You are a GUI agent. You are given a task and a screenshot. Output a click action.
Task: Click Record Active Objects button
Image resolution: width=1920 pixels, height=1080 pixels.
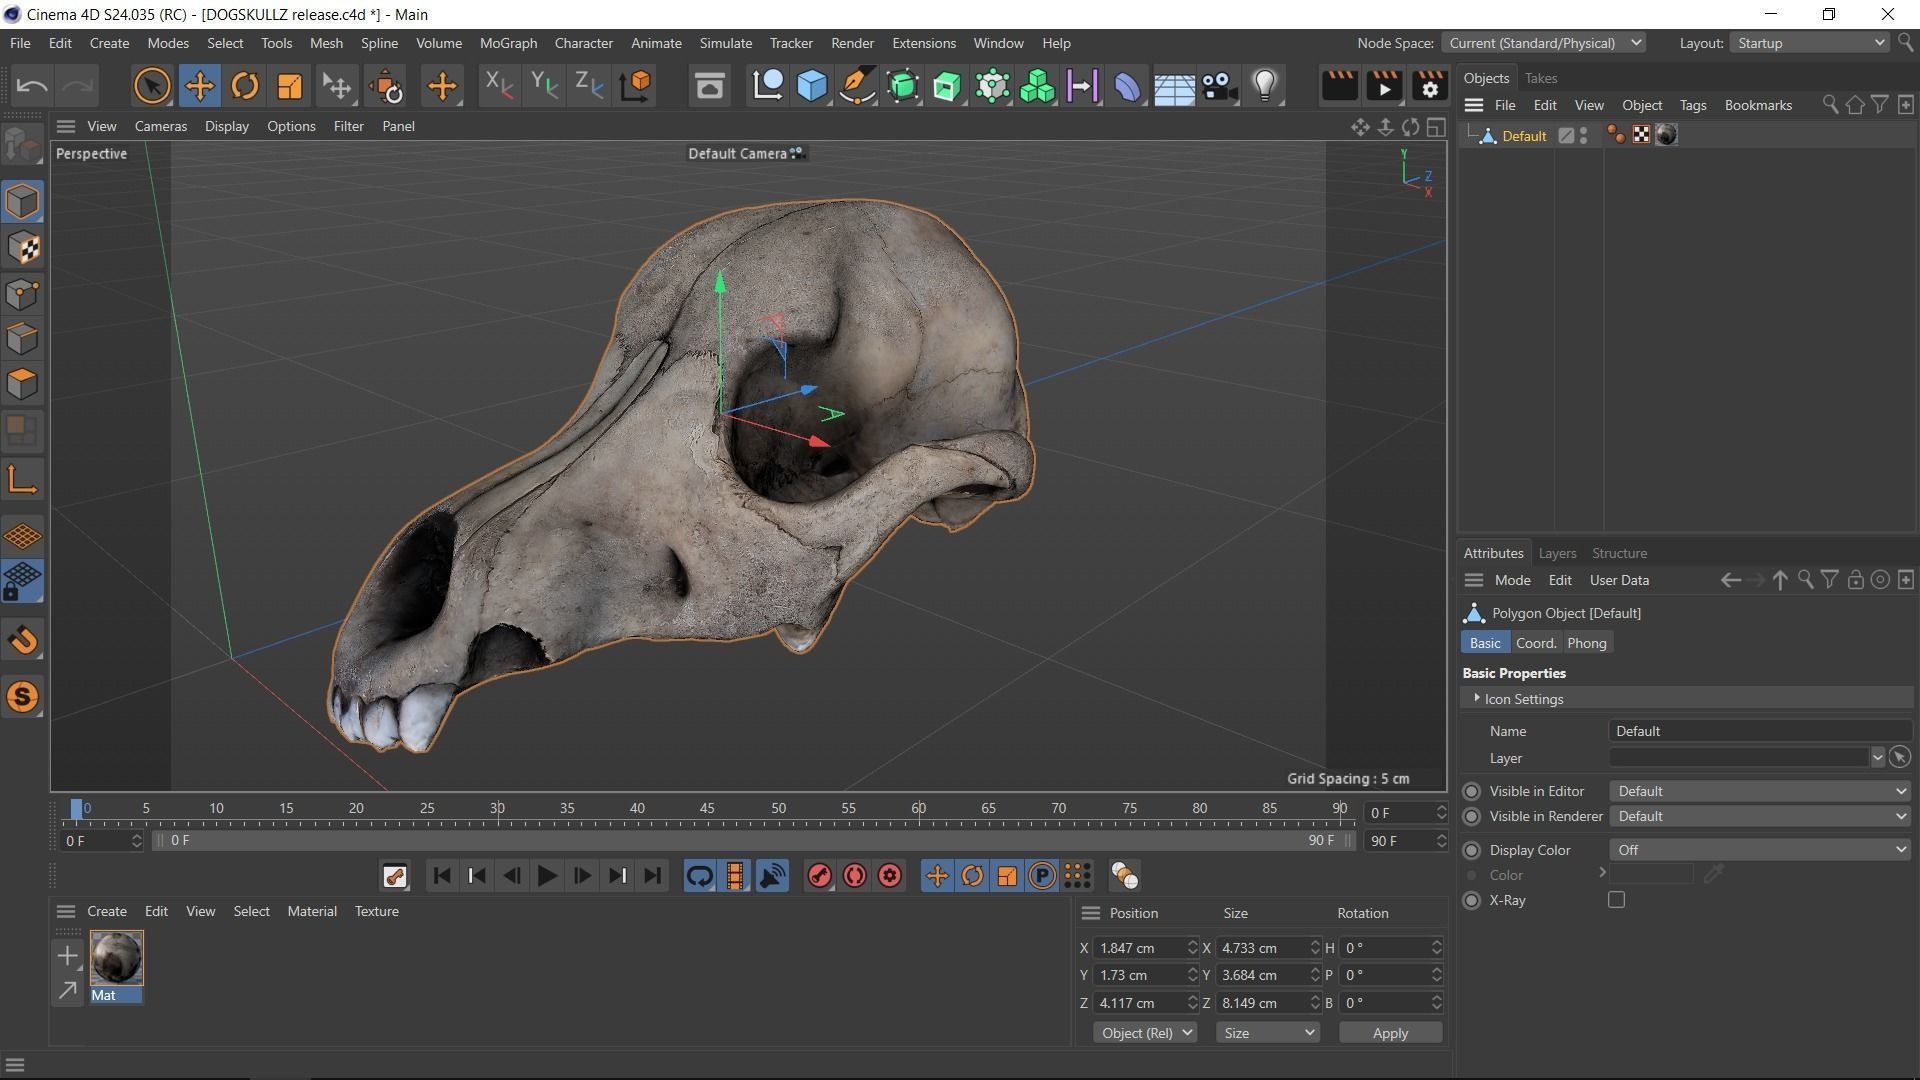coord(819,877)
